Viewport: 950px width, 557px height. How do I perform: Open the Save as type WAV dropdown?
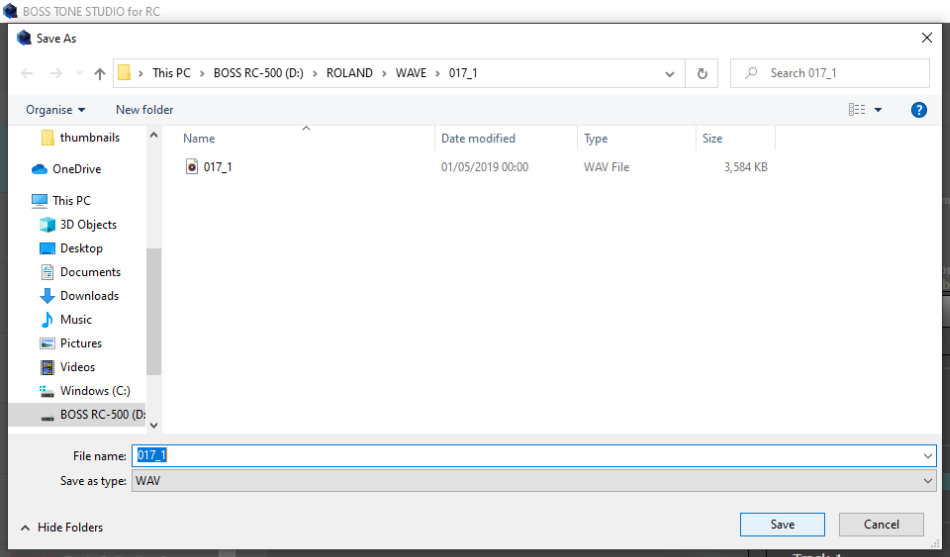click(x=534, y=481)
